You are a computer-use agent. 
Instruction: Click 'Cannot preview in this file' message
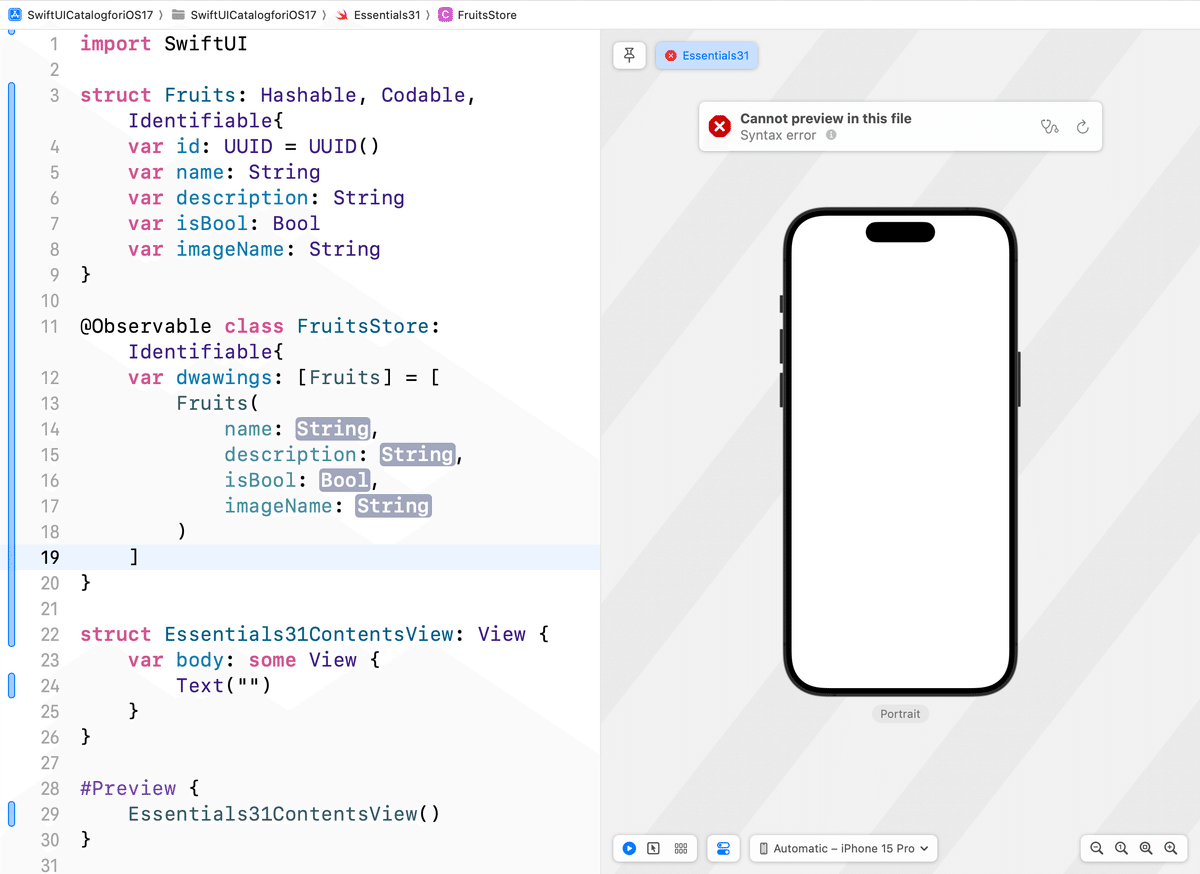pyautogui.click(x=826, y=118)
